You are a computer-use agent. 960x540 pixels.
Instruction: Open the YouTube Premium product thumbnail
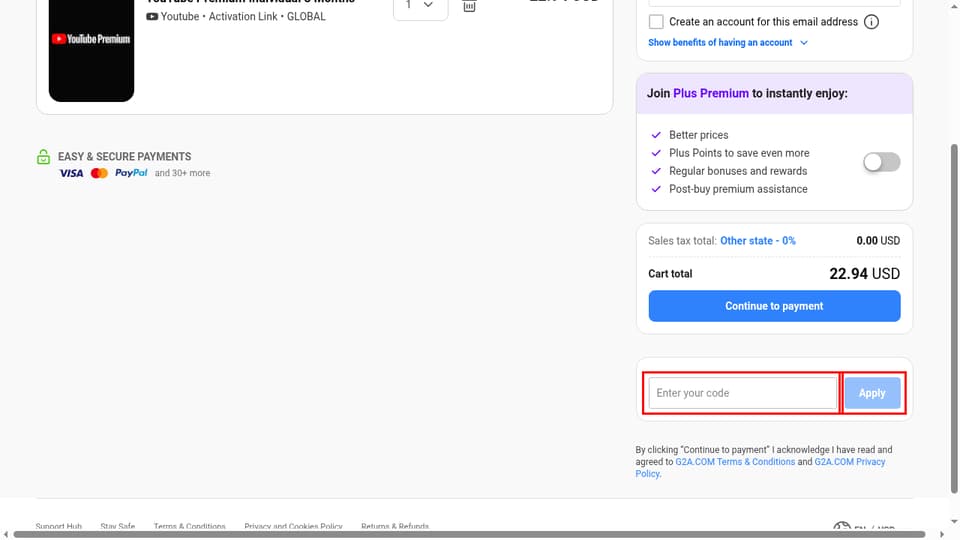(91, 50)
